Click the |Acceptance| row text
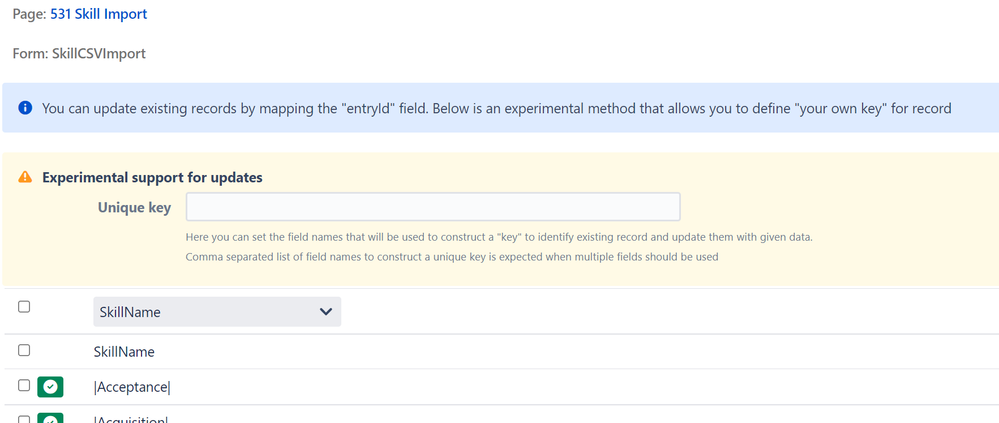999x423 pixels. point(132,387)
